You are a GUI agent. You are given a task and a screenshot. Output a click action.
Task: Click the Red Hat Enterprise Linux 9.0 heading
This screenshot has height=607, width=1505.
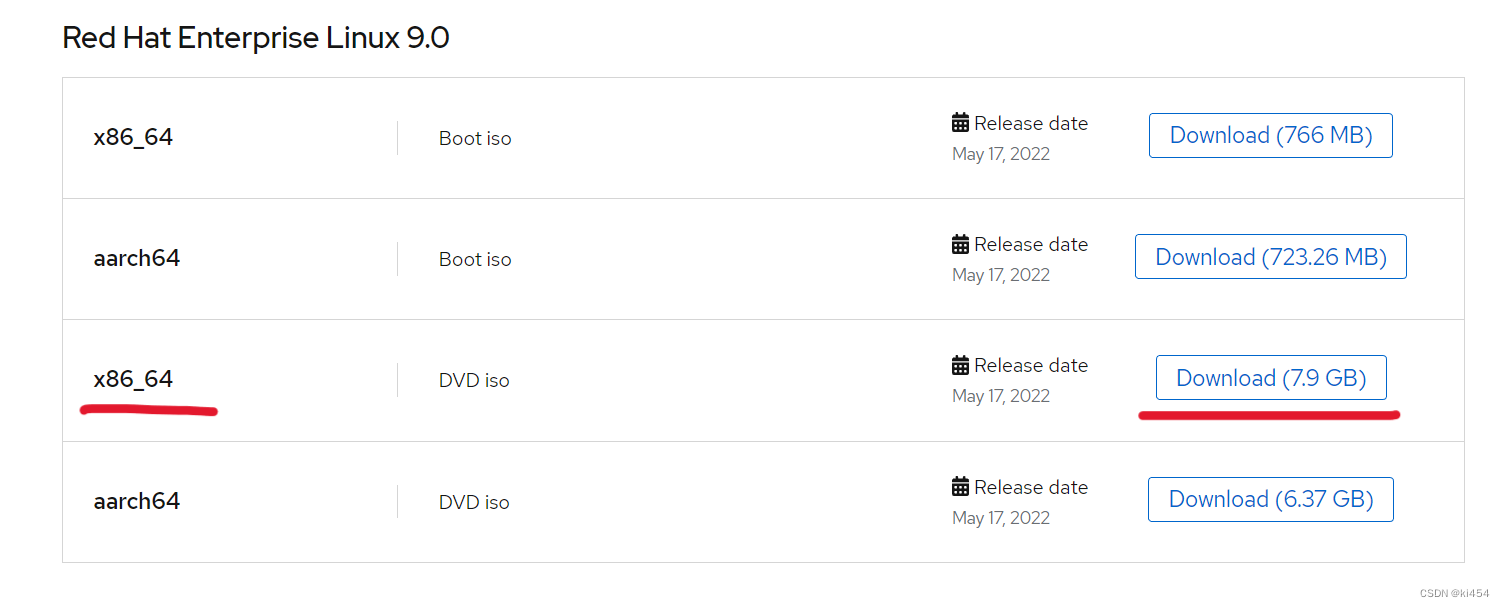(x=256, y=37)
